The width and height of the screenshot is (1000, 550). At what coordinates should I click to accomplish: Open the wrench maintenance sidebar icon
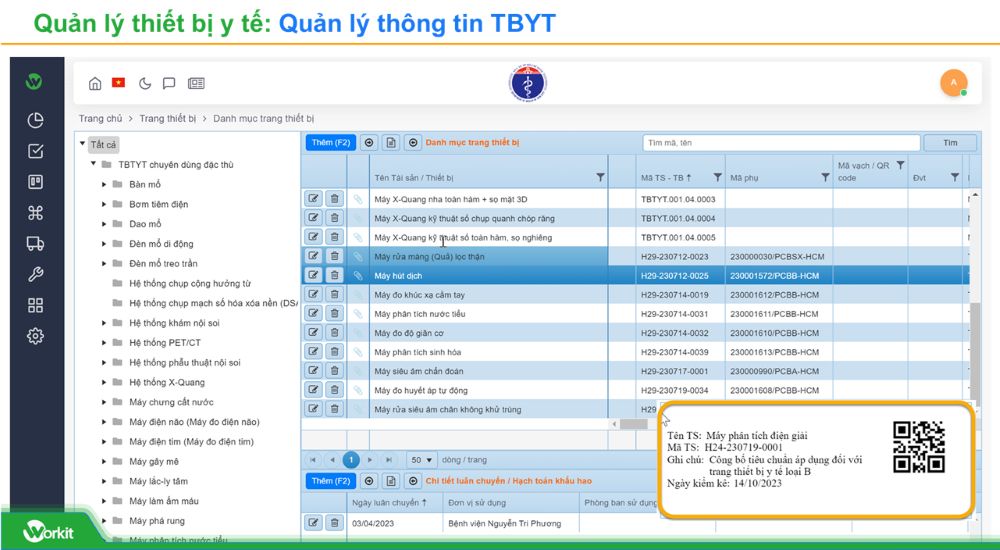(x=36, y=274)
